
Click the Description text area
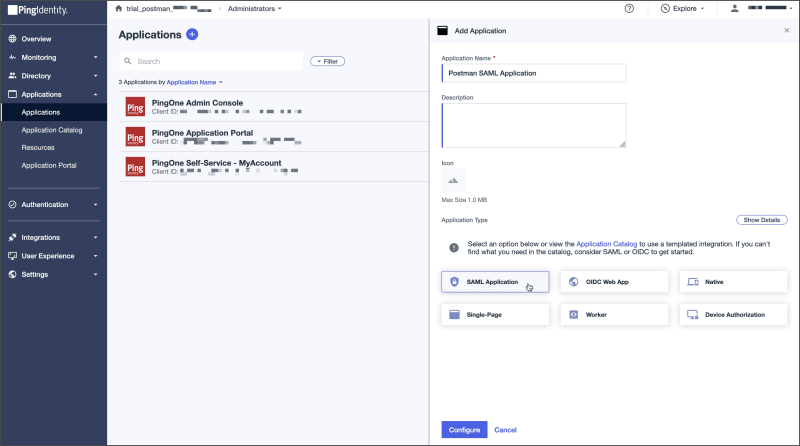tap(534, 126)
